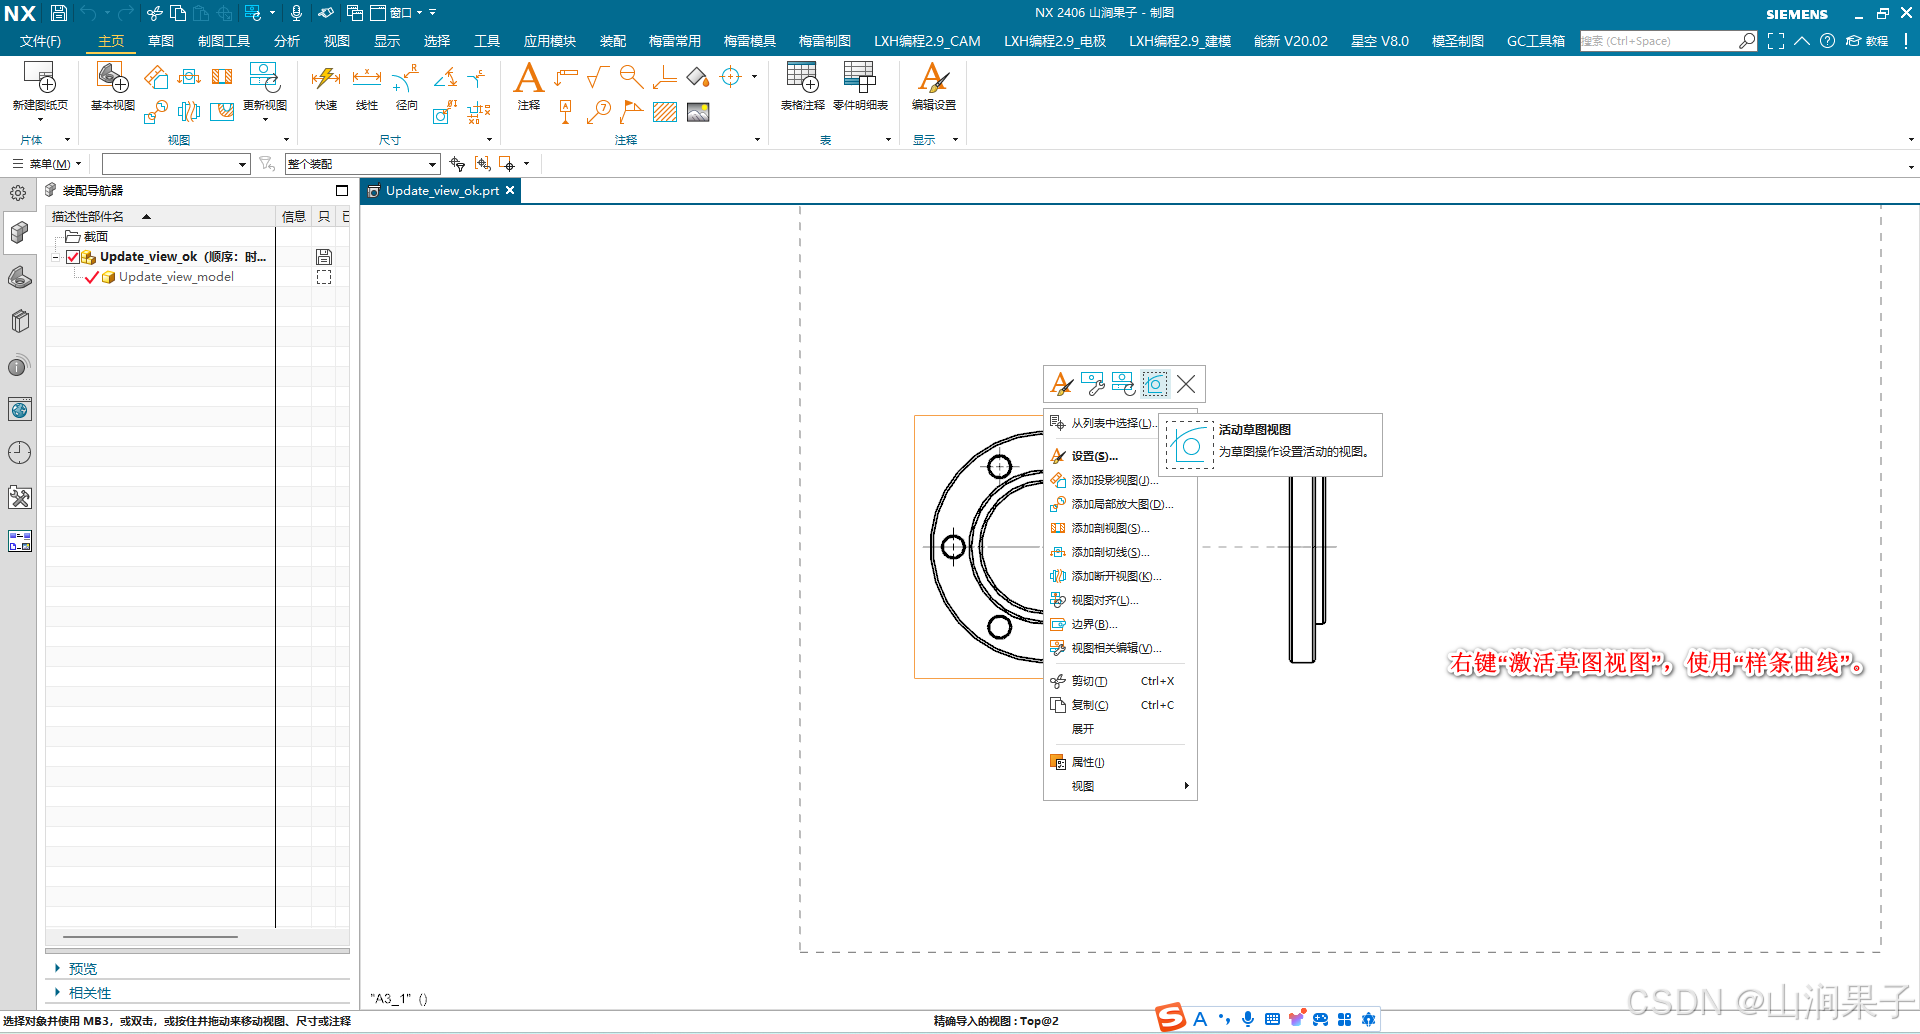Viewport: 1920px width, 1034px height.
Task: Click the Active Sketch View icon in popup toolbar
Action: point(1155,384)
